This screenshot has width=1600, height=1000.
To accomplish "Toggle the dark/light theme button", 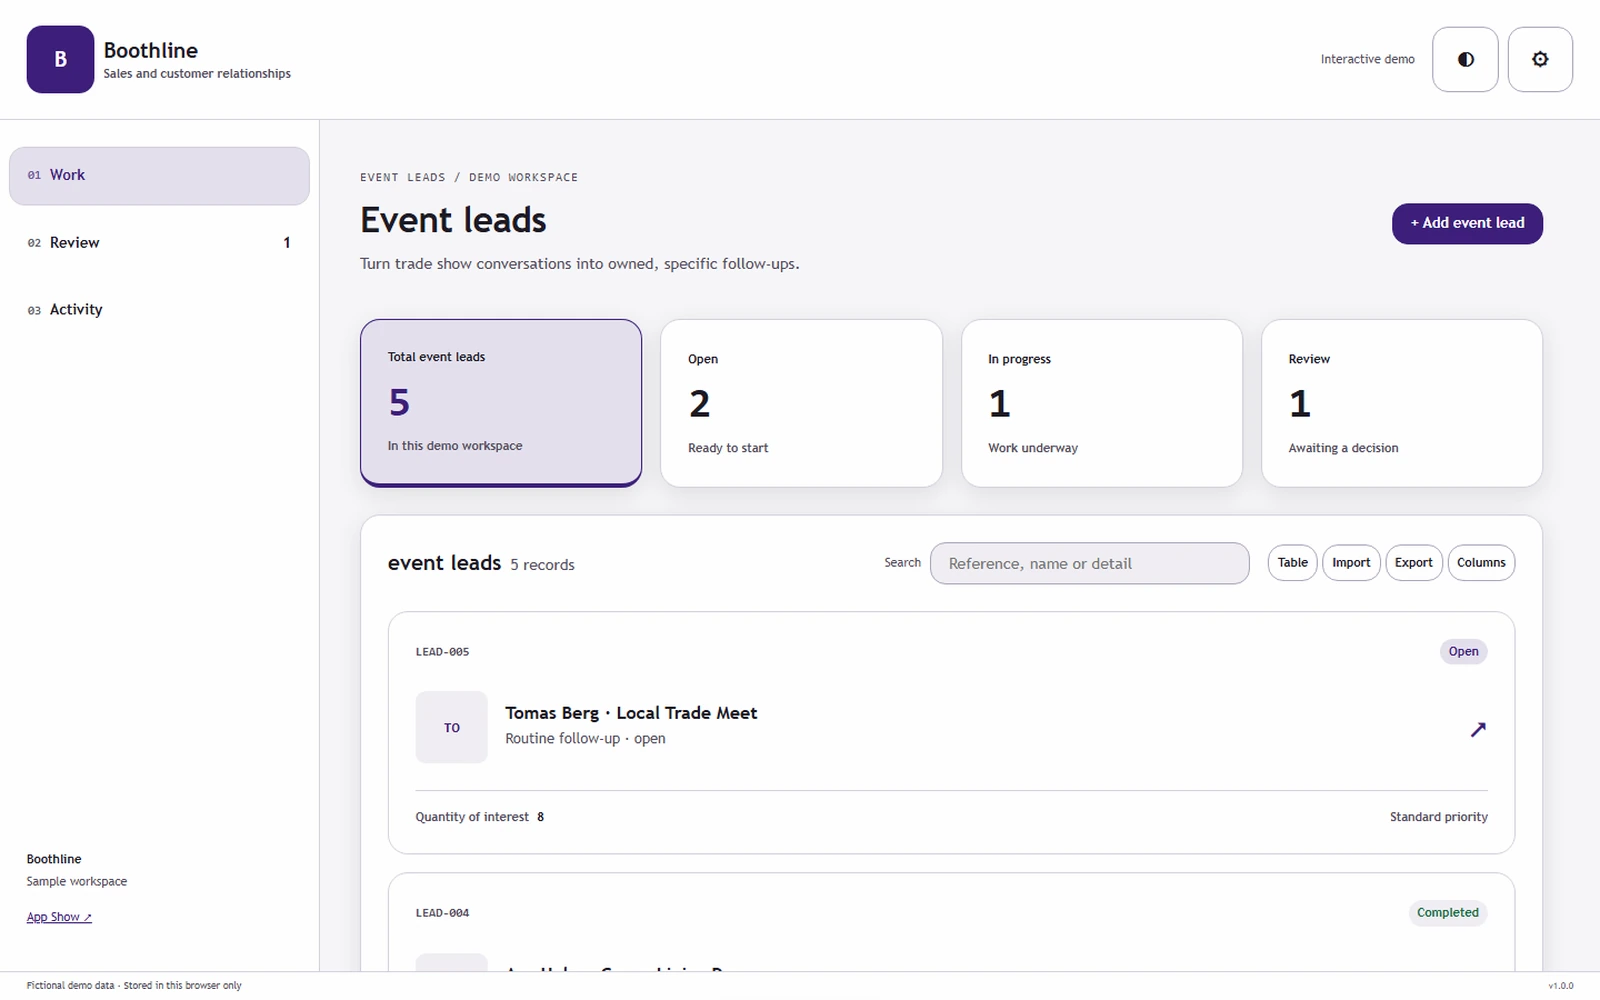I will pyautogui.click(x=1465, y=59).
